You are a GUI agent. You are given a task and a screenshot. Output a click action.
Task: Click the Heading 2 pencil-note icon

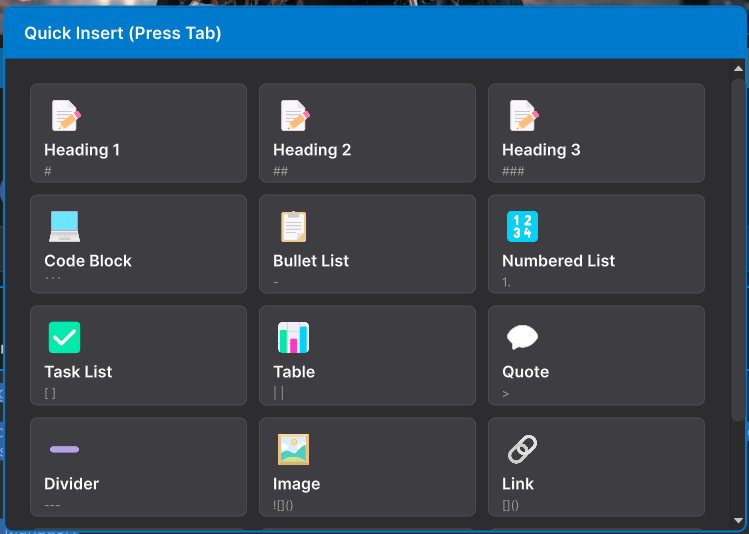(x=293, y=116)
